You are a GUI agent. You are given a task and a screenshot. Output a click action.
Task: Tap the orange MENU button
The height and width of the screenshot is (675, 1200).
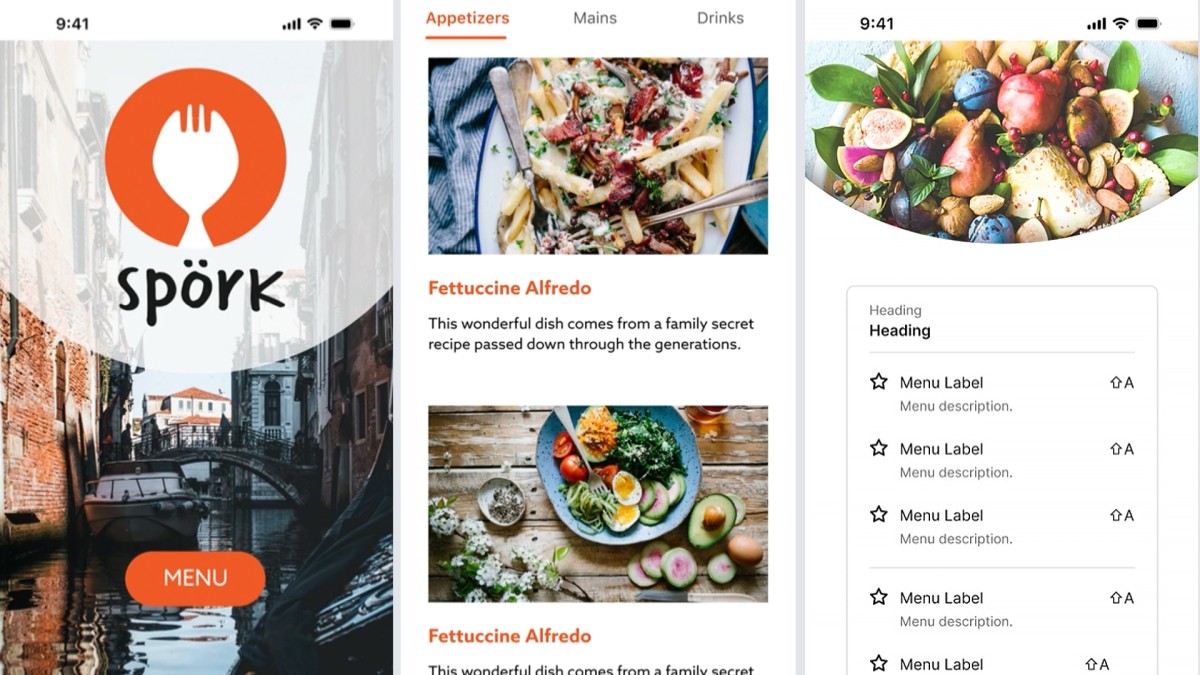195,578
